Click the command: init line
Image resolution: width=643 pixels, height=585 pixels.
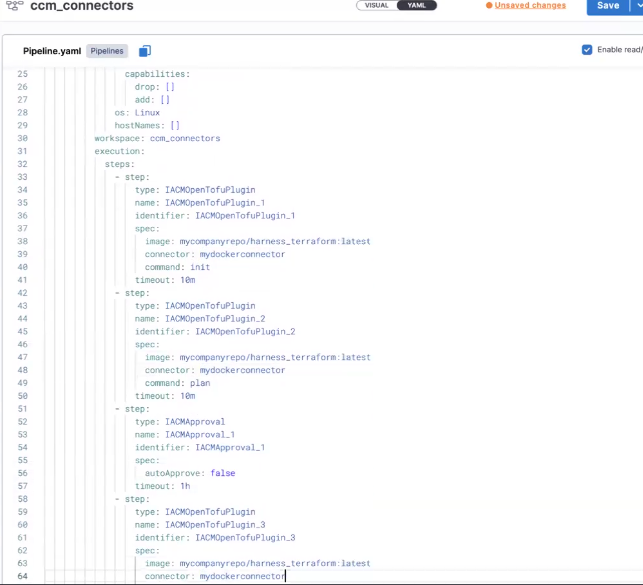point(175,267)
